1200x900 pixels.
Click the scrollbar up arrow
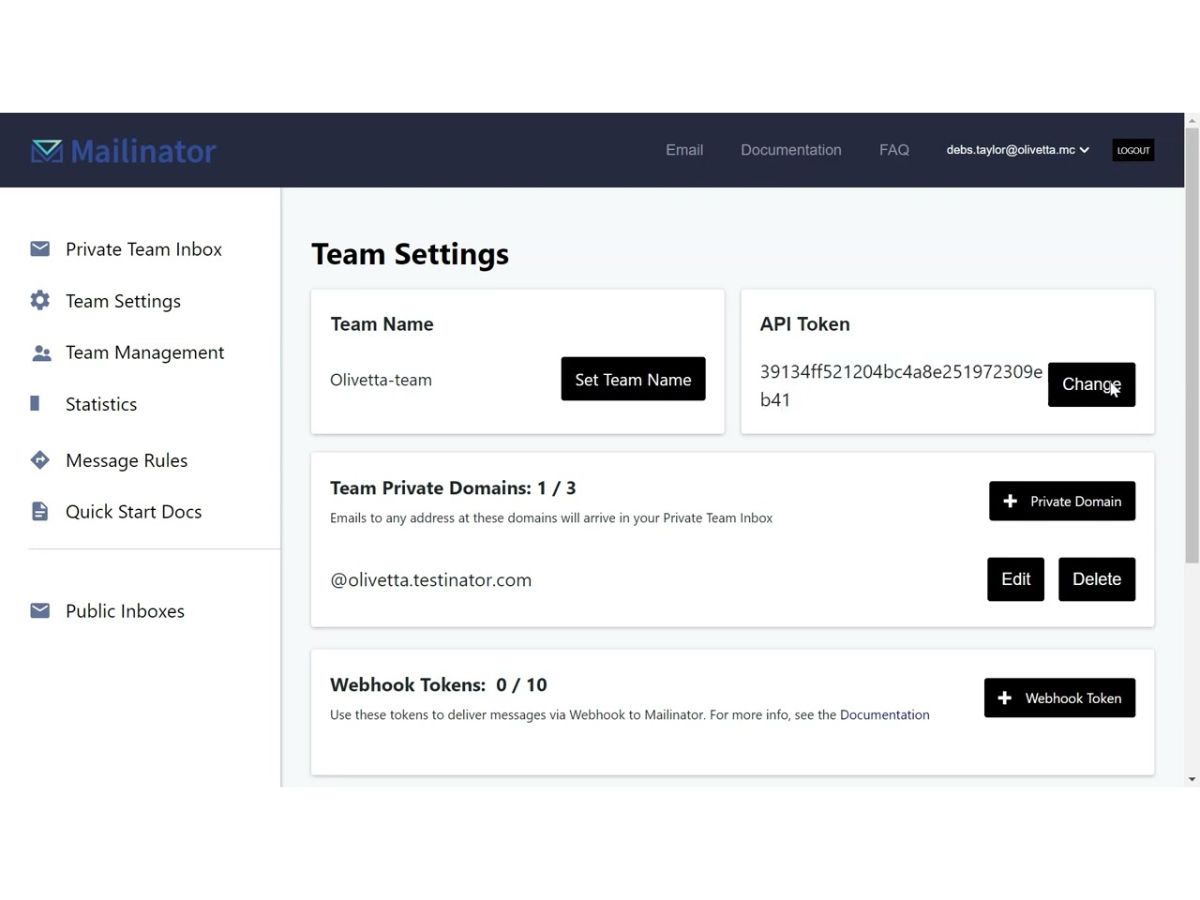[x=1191, y=120]
